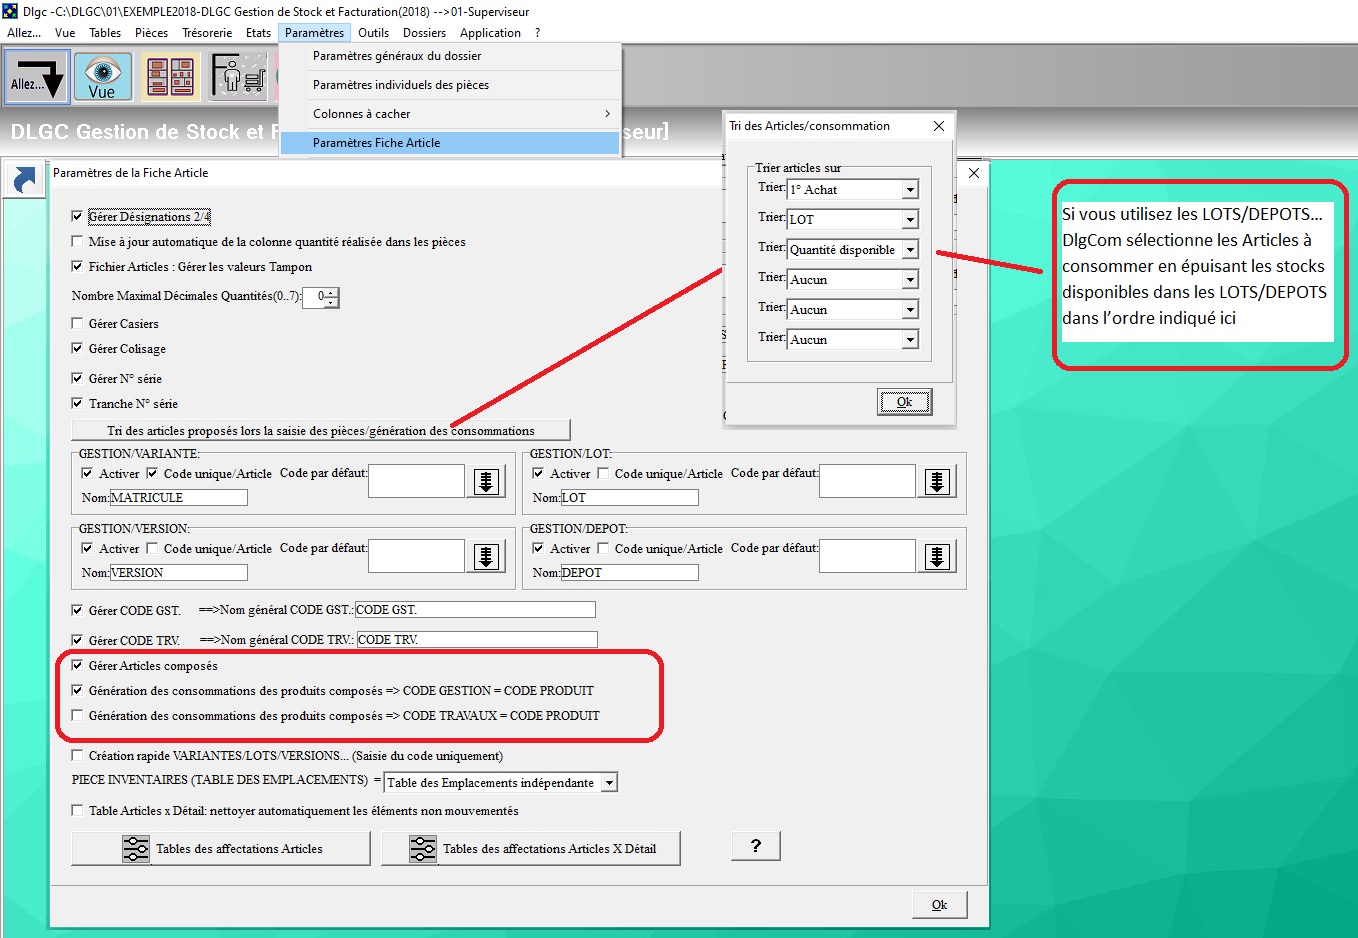Toggle Gérer Articles composés checkbox
Viewport: 1358px width, 938px height.
(x=77, y=665)
